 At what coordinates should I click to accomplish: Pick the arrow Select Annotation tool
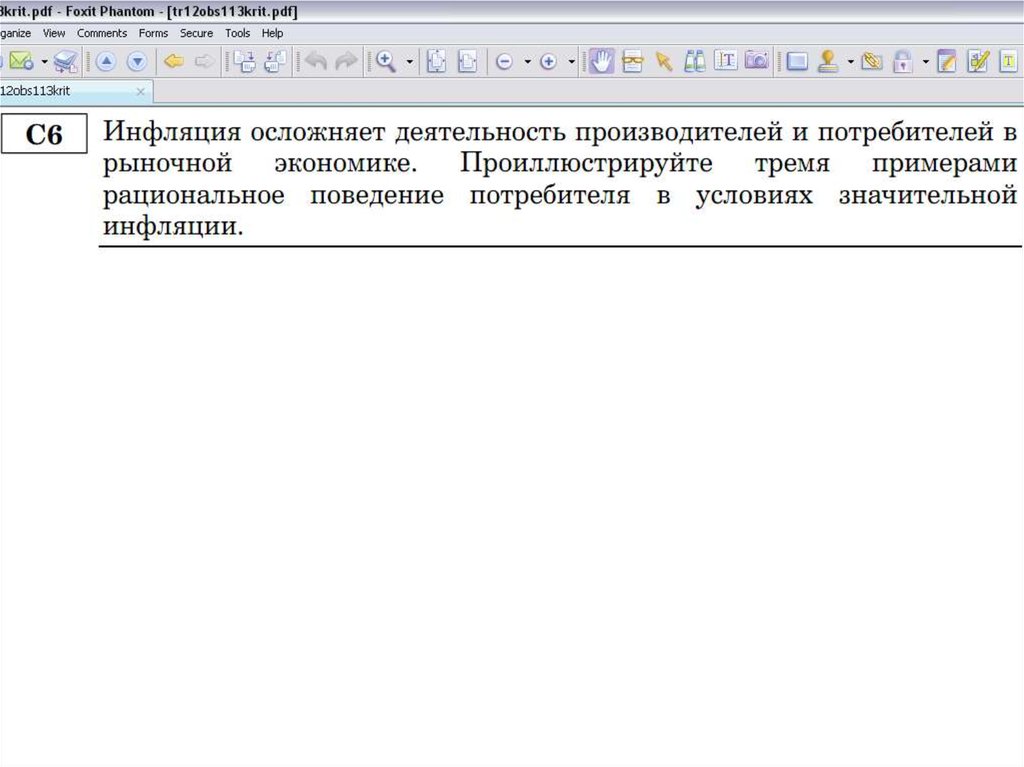663,62
